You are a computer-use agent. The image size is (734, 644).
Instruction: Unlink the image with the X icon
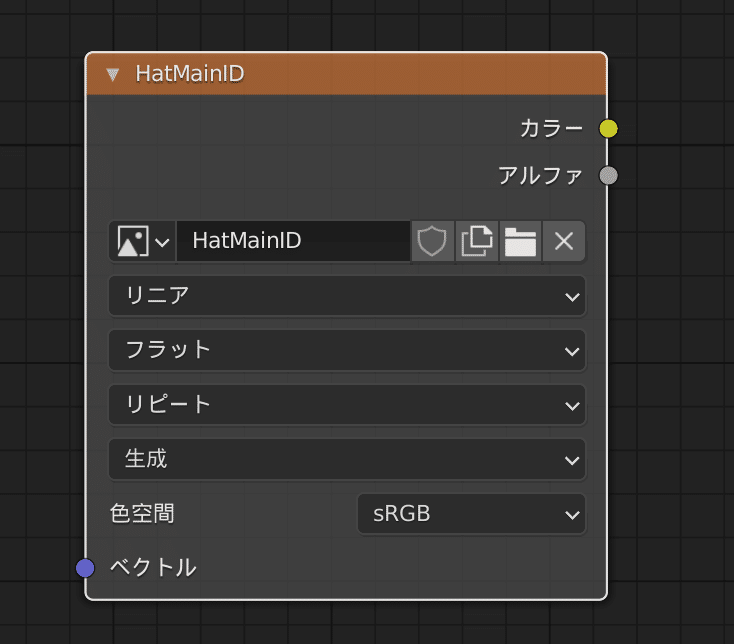[564, 241]
